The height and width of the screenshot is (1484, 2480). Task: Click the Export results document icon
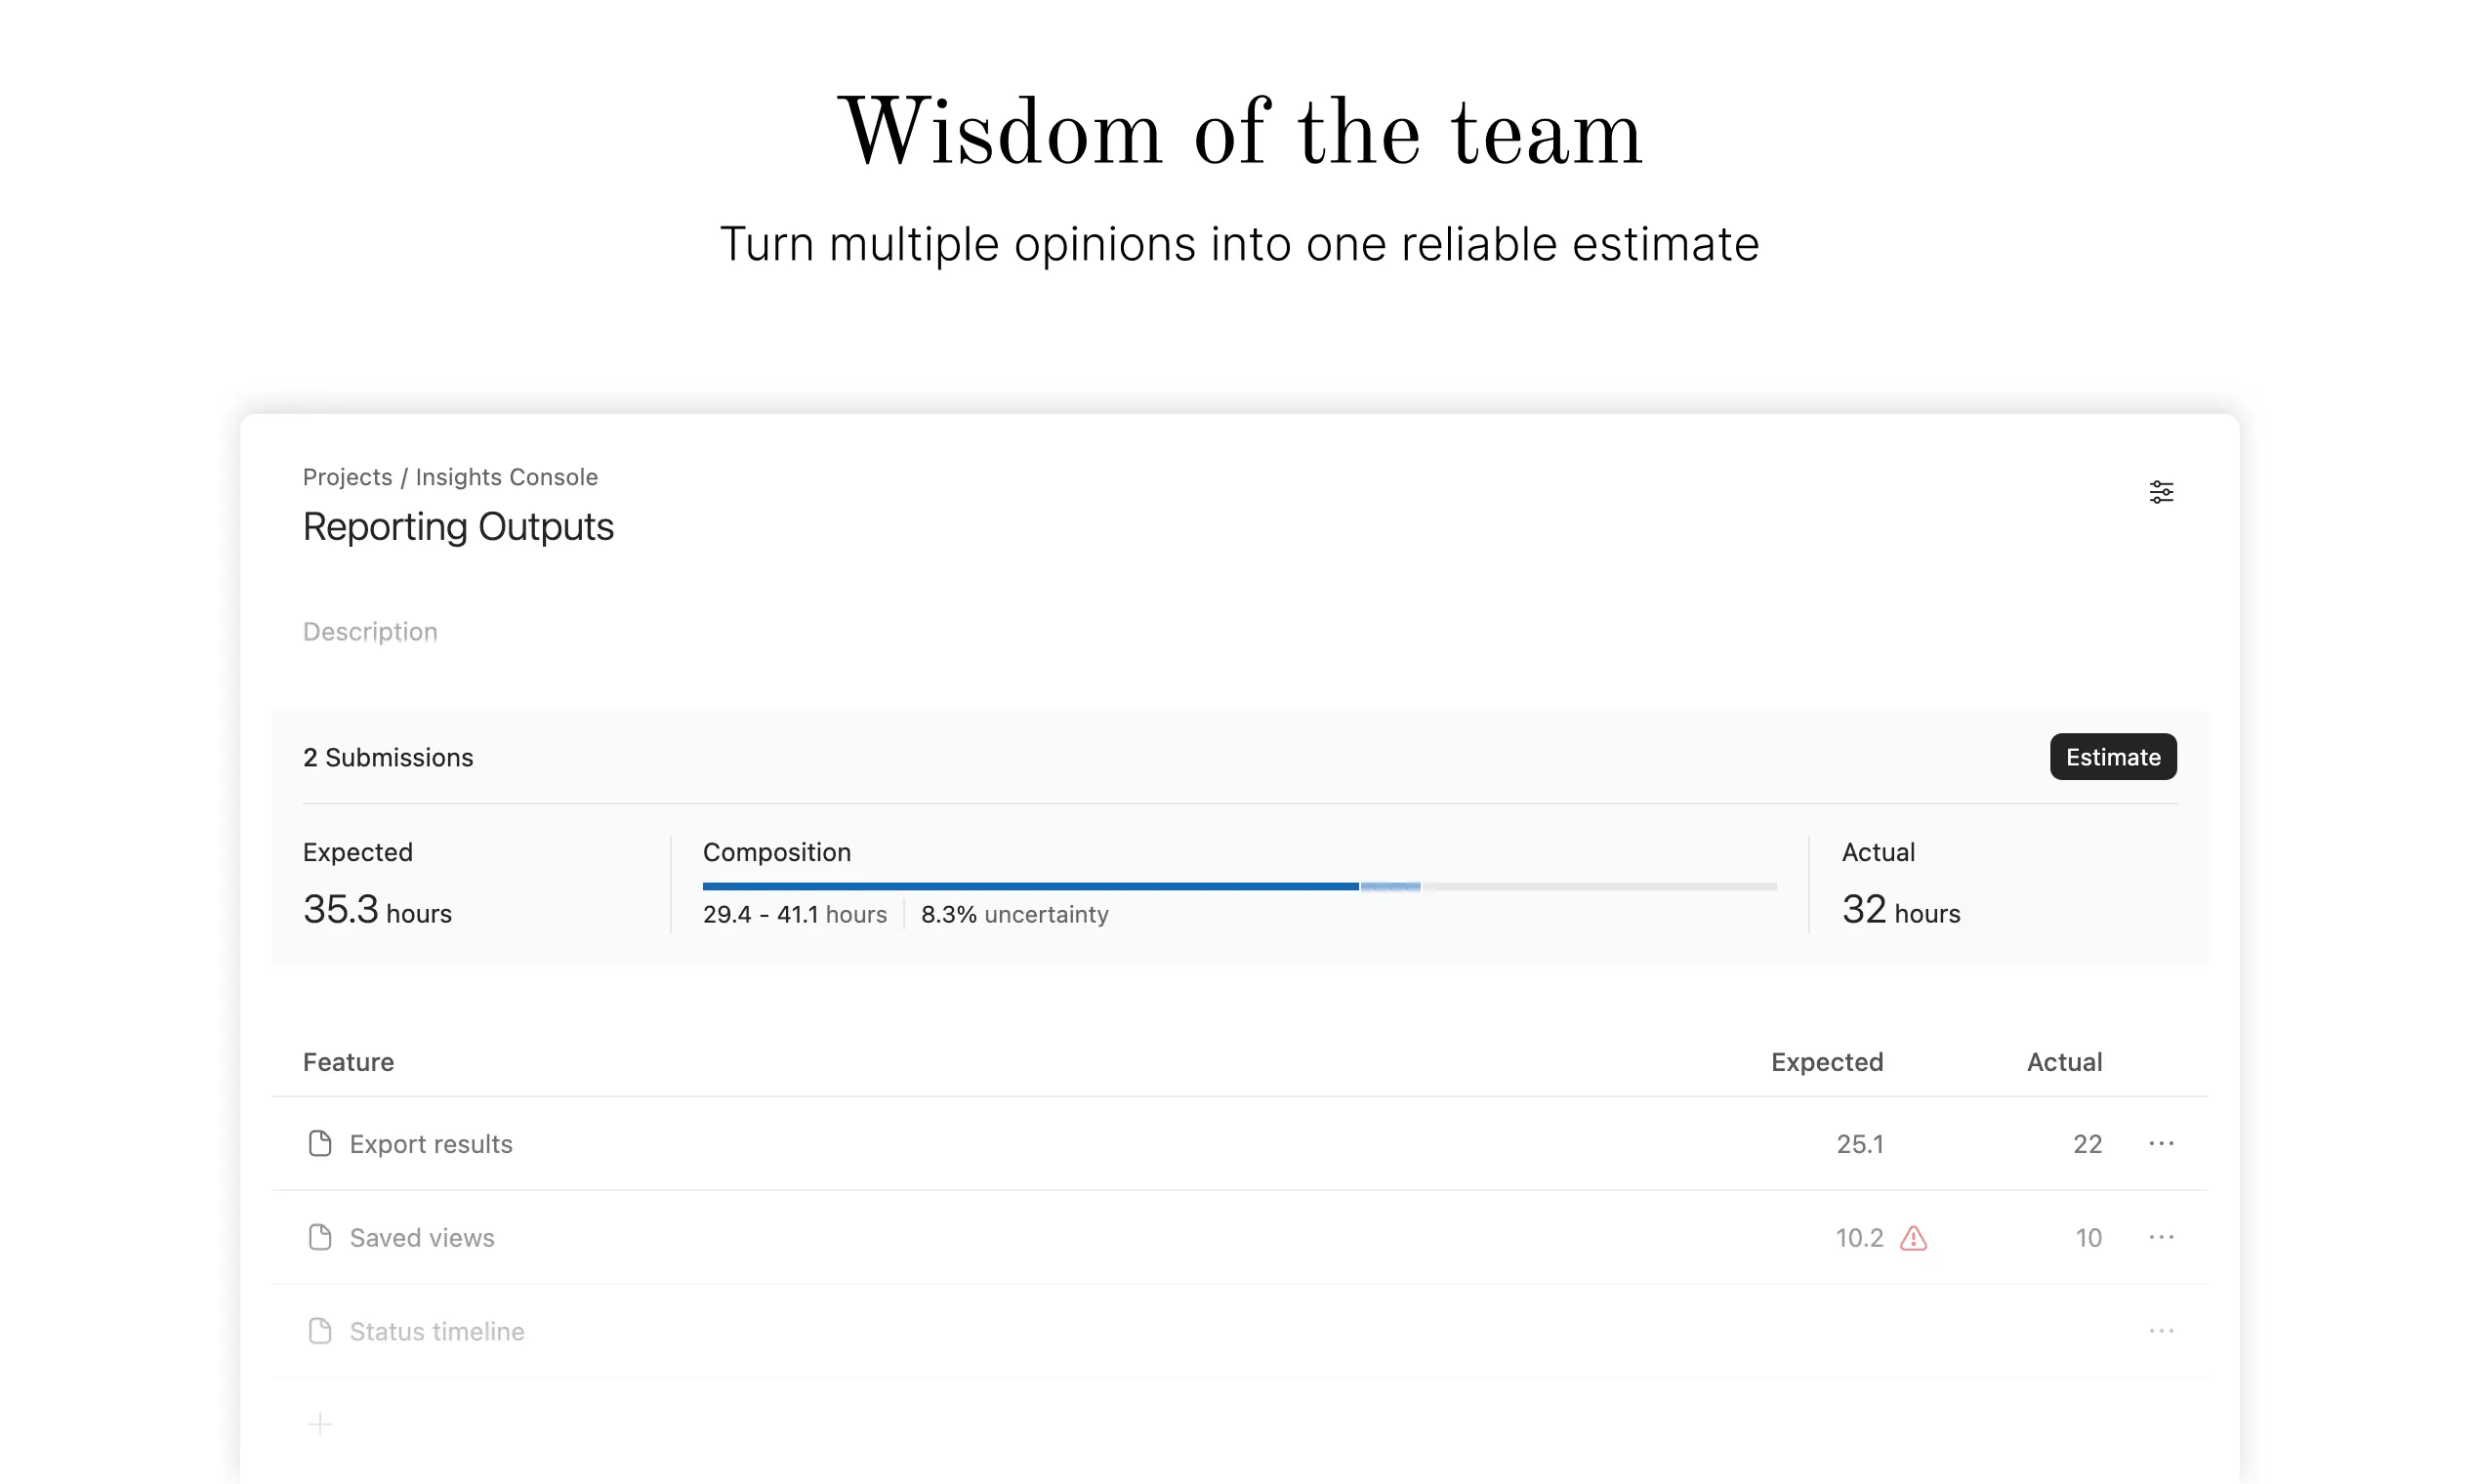pos(320,1143)
